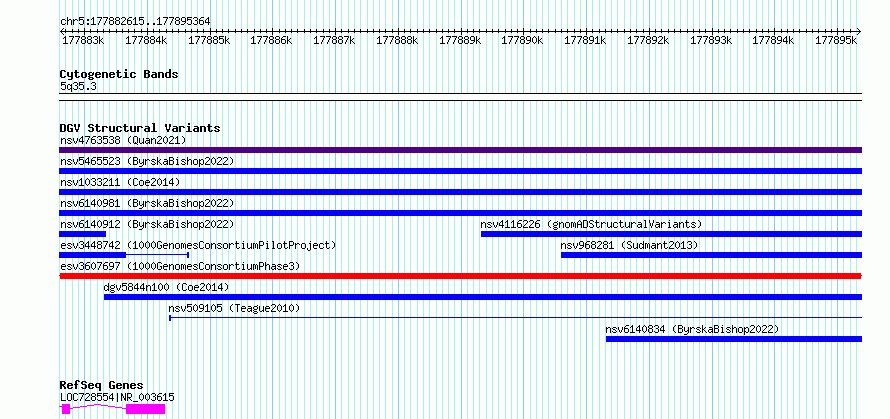Screen dimensions: 890x419
Task: Open dgv5844n100 (Coe2014) label
Action: click(166, 287)
